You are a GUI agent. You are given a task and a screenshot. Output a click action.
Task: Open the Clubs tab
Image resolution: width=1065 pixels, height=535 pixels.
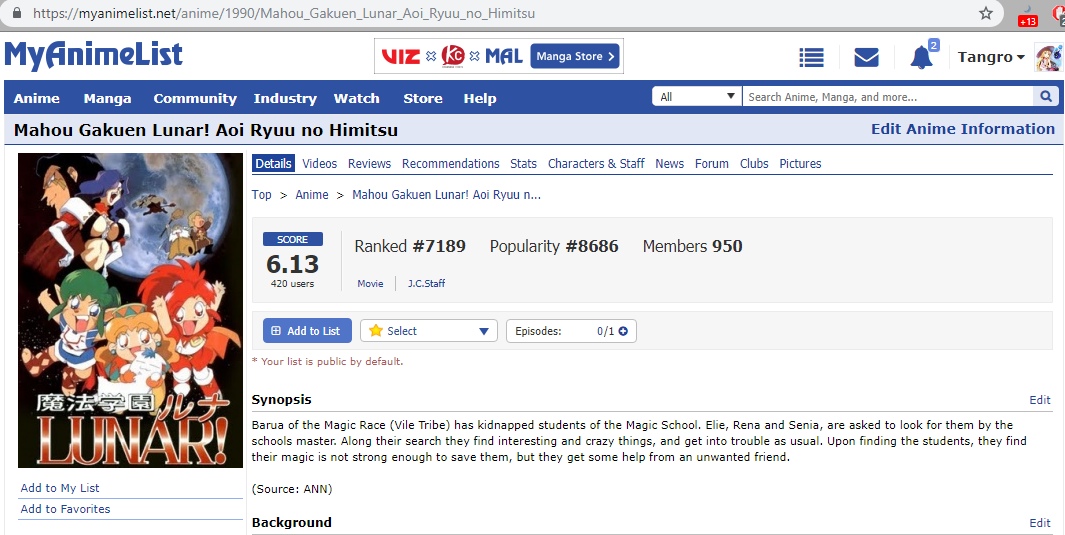pyautogui.click(x=754, y=164)
